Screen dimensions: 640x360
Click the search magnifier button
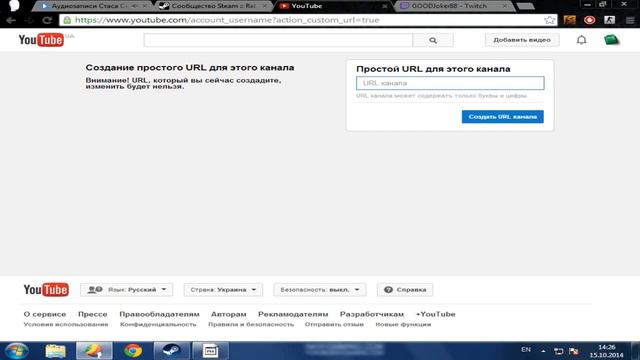(x=433, y=40)
